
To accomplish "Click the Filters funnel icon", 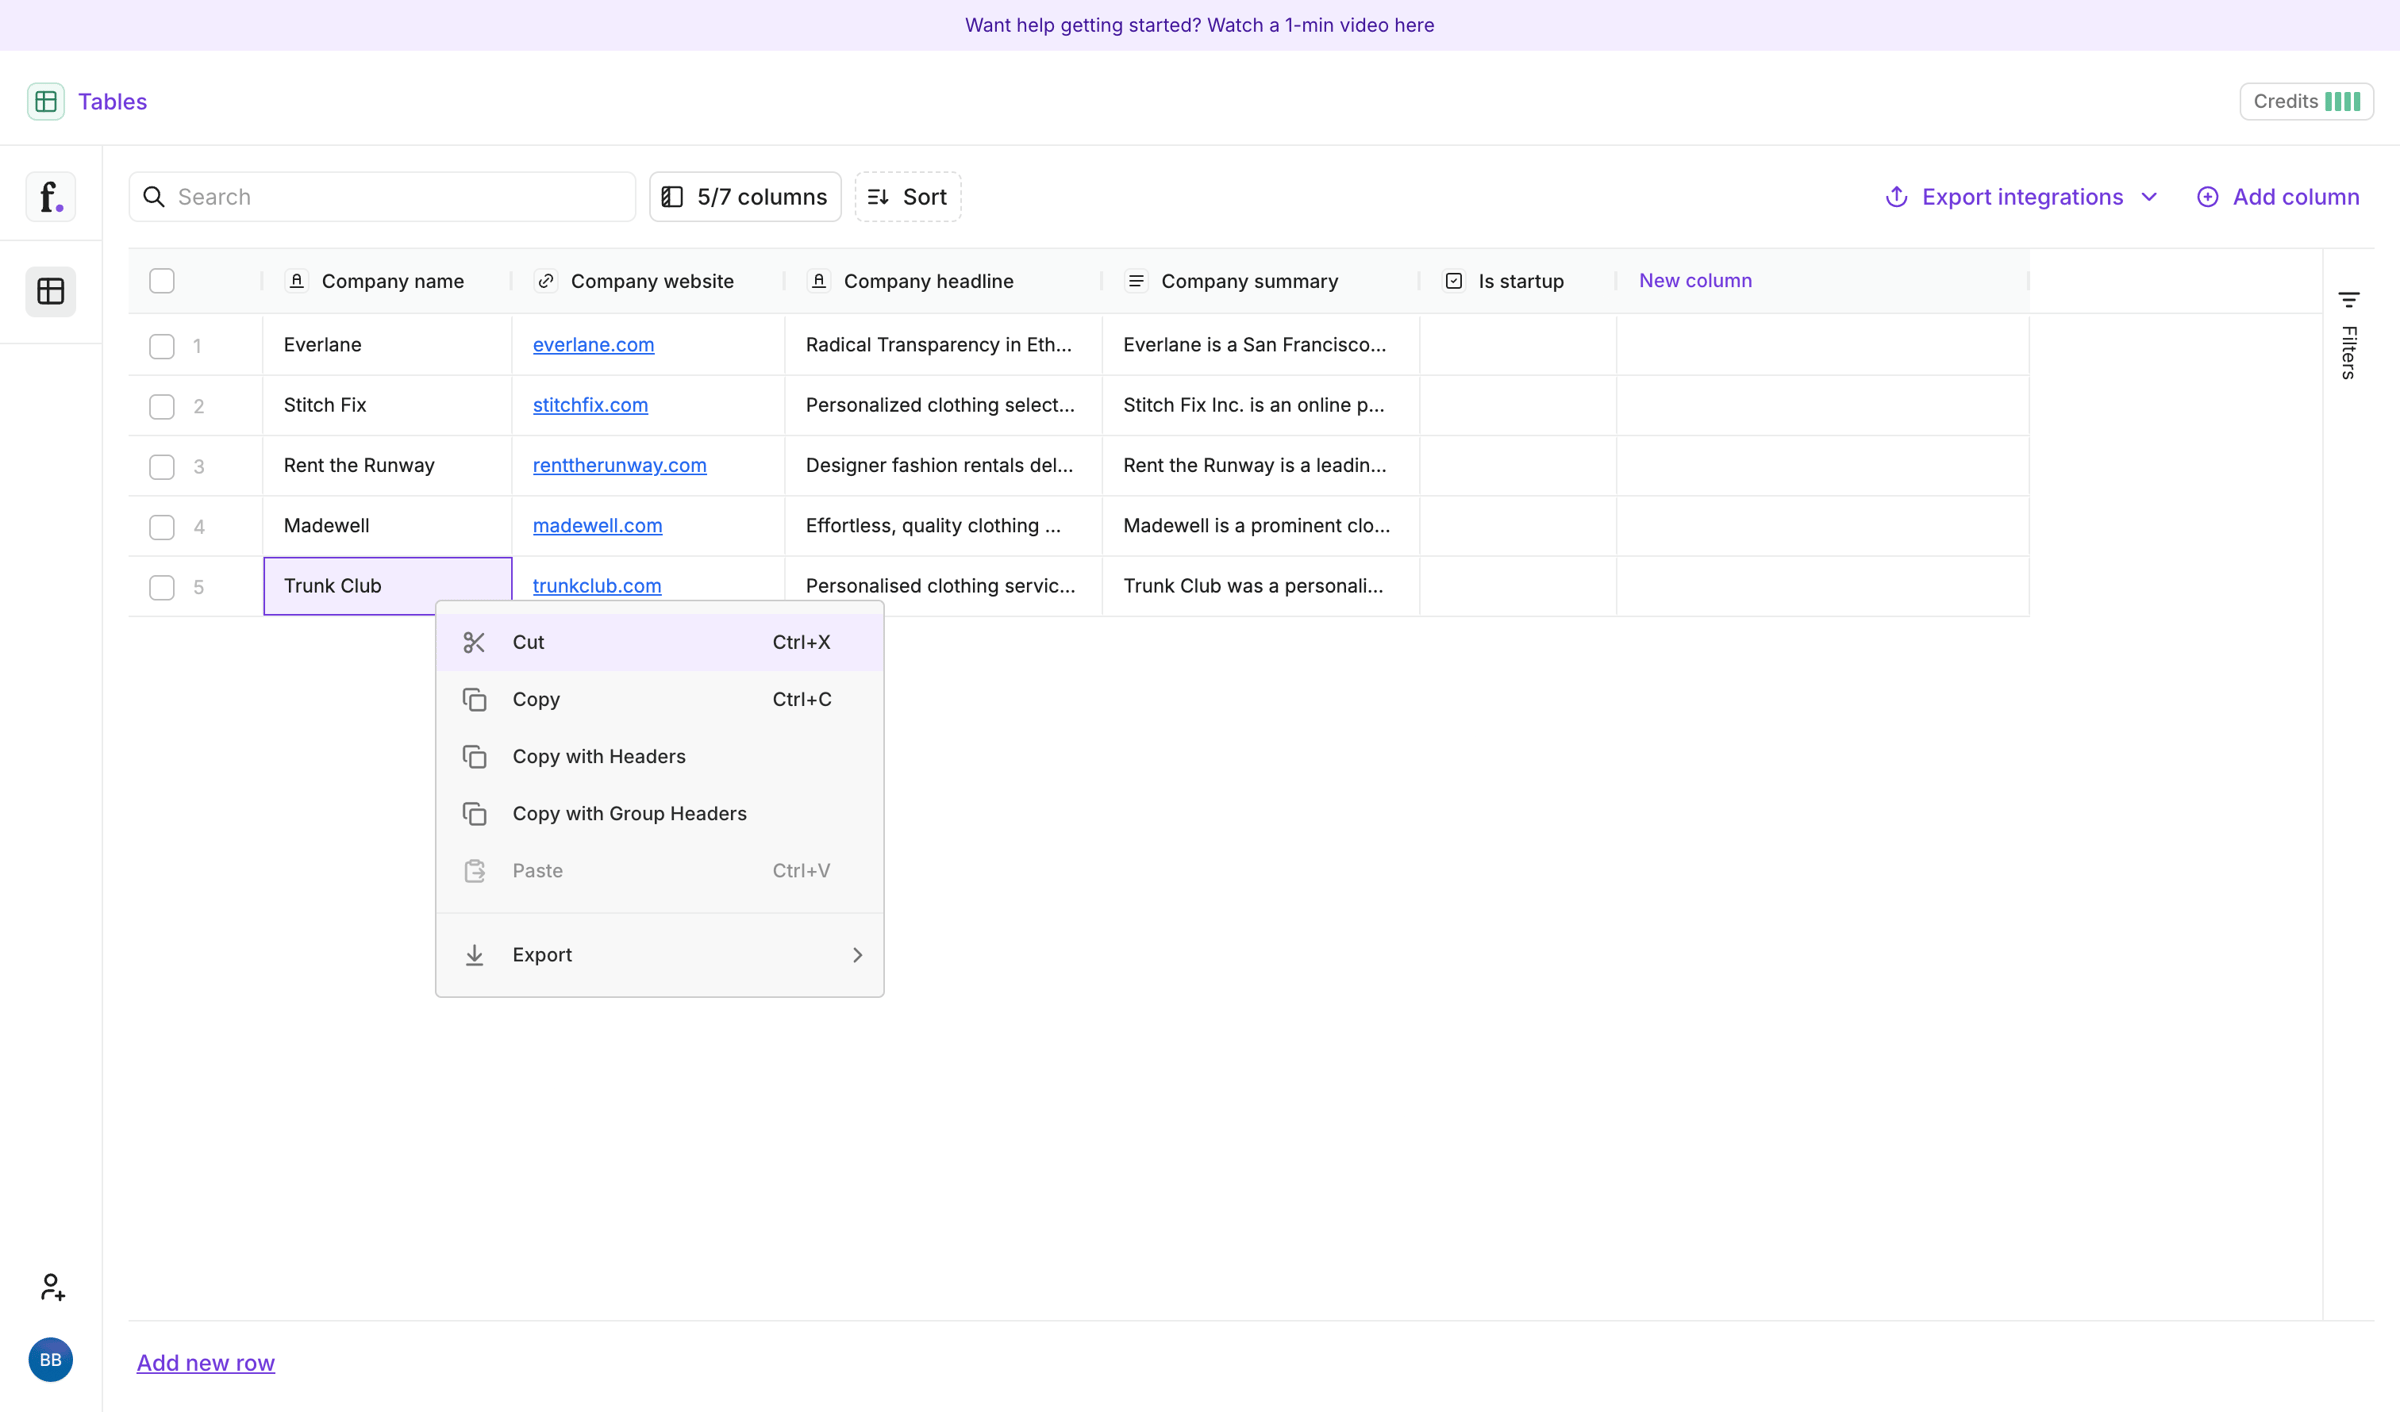I will [x=2349, y=299].
